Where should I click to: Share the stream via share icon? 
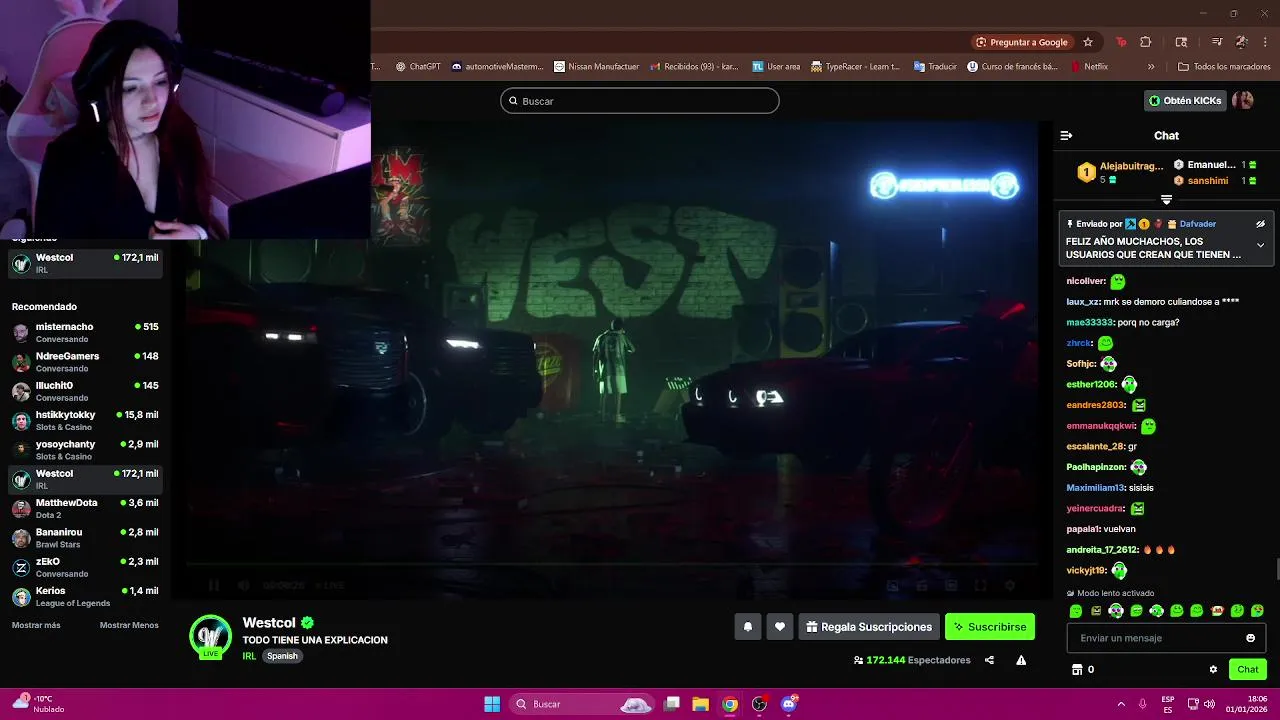pyautogui.click(x=989, y=660)
